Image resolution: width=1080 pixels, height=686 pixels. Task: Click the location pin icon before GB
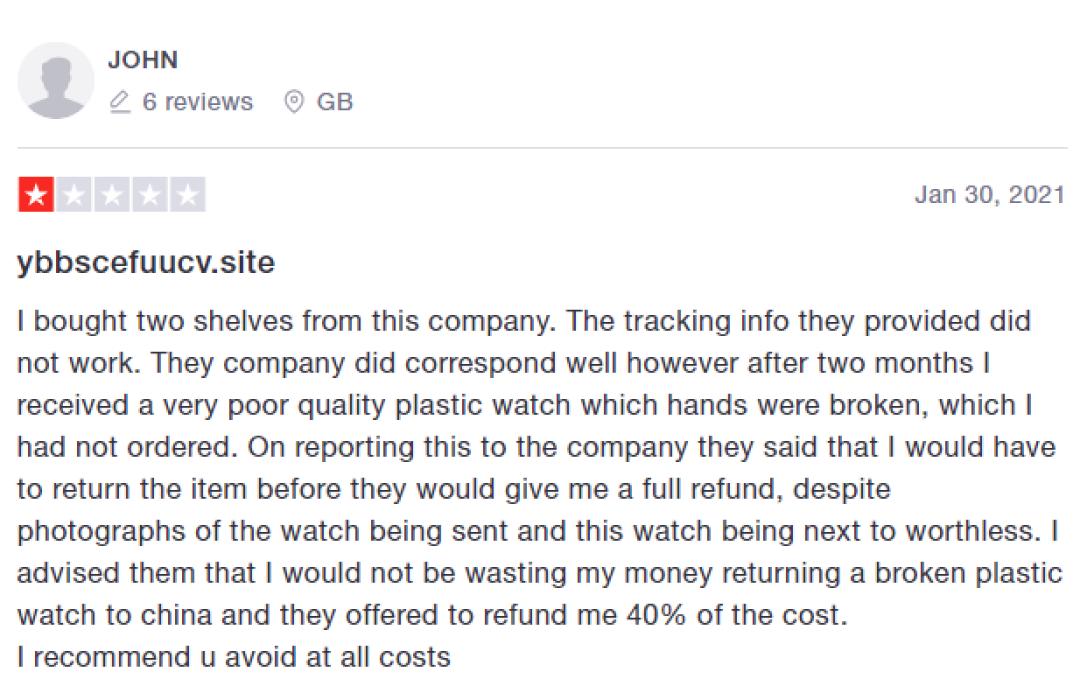pos(294,102)
